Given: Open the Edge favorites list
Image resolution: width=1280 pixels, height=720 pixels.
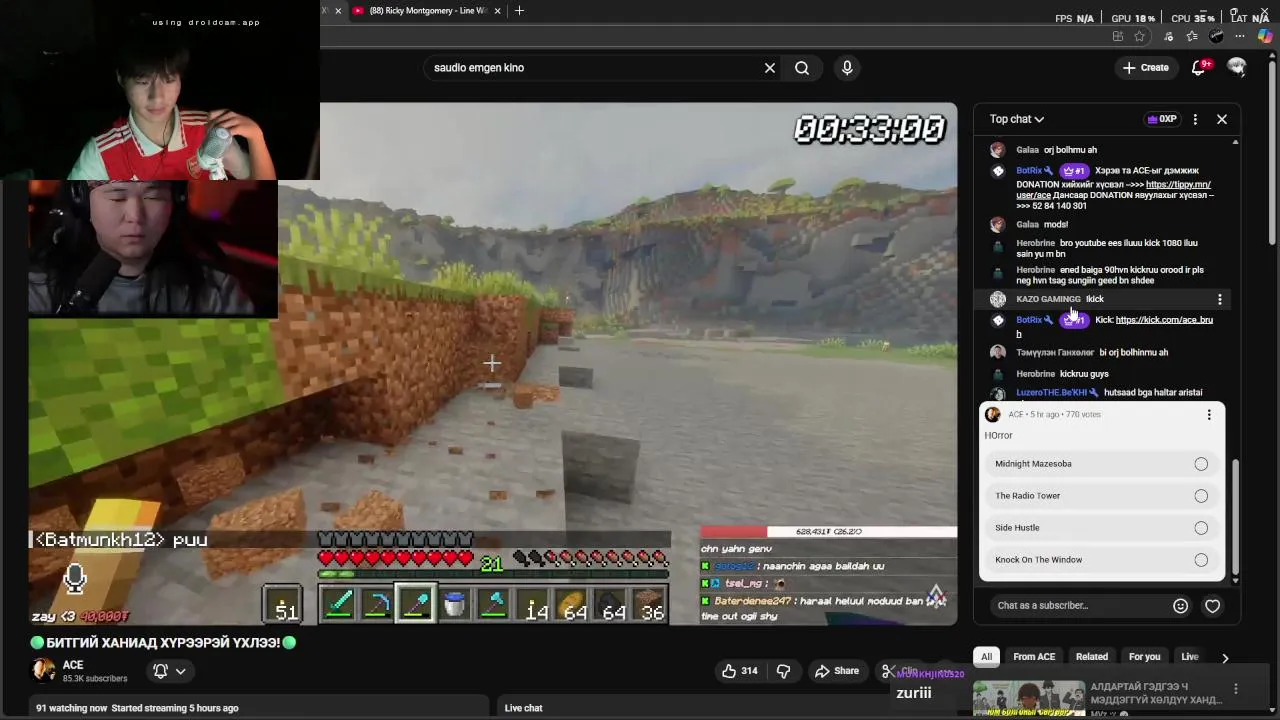Looking at the screenshot, I should 1192,37.
